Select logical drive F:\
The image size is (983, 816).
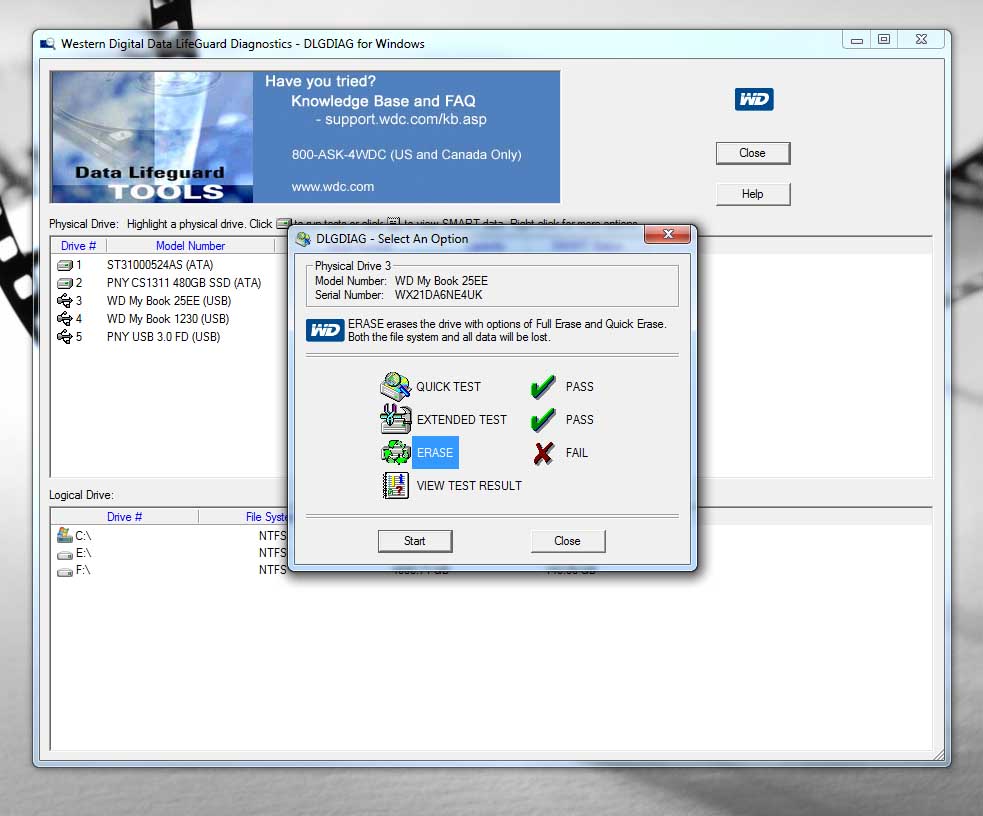click(83, 570)
